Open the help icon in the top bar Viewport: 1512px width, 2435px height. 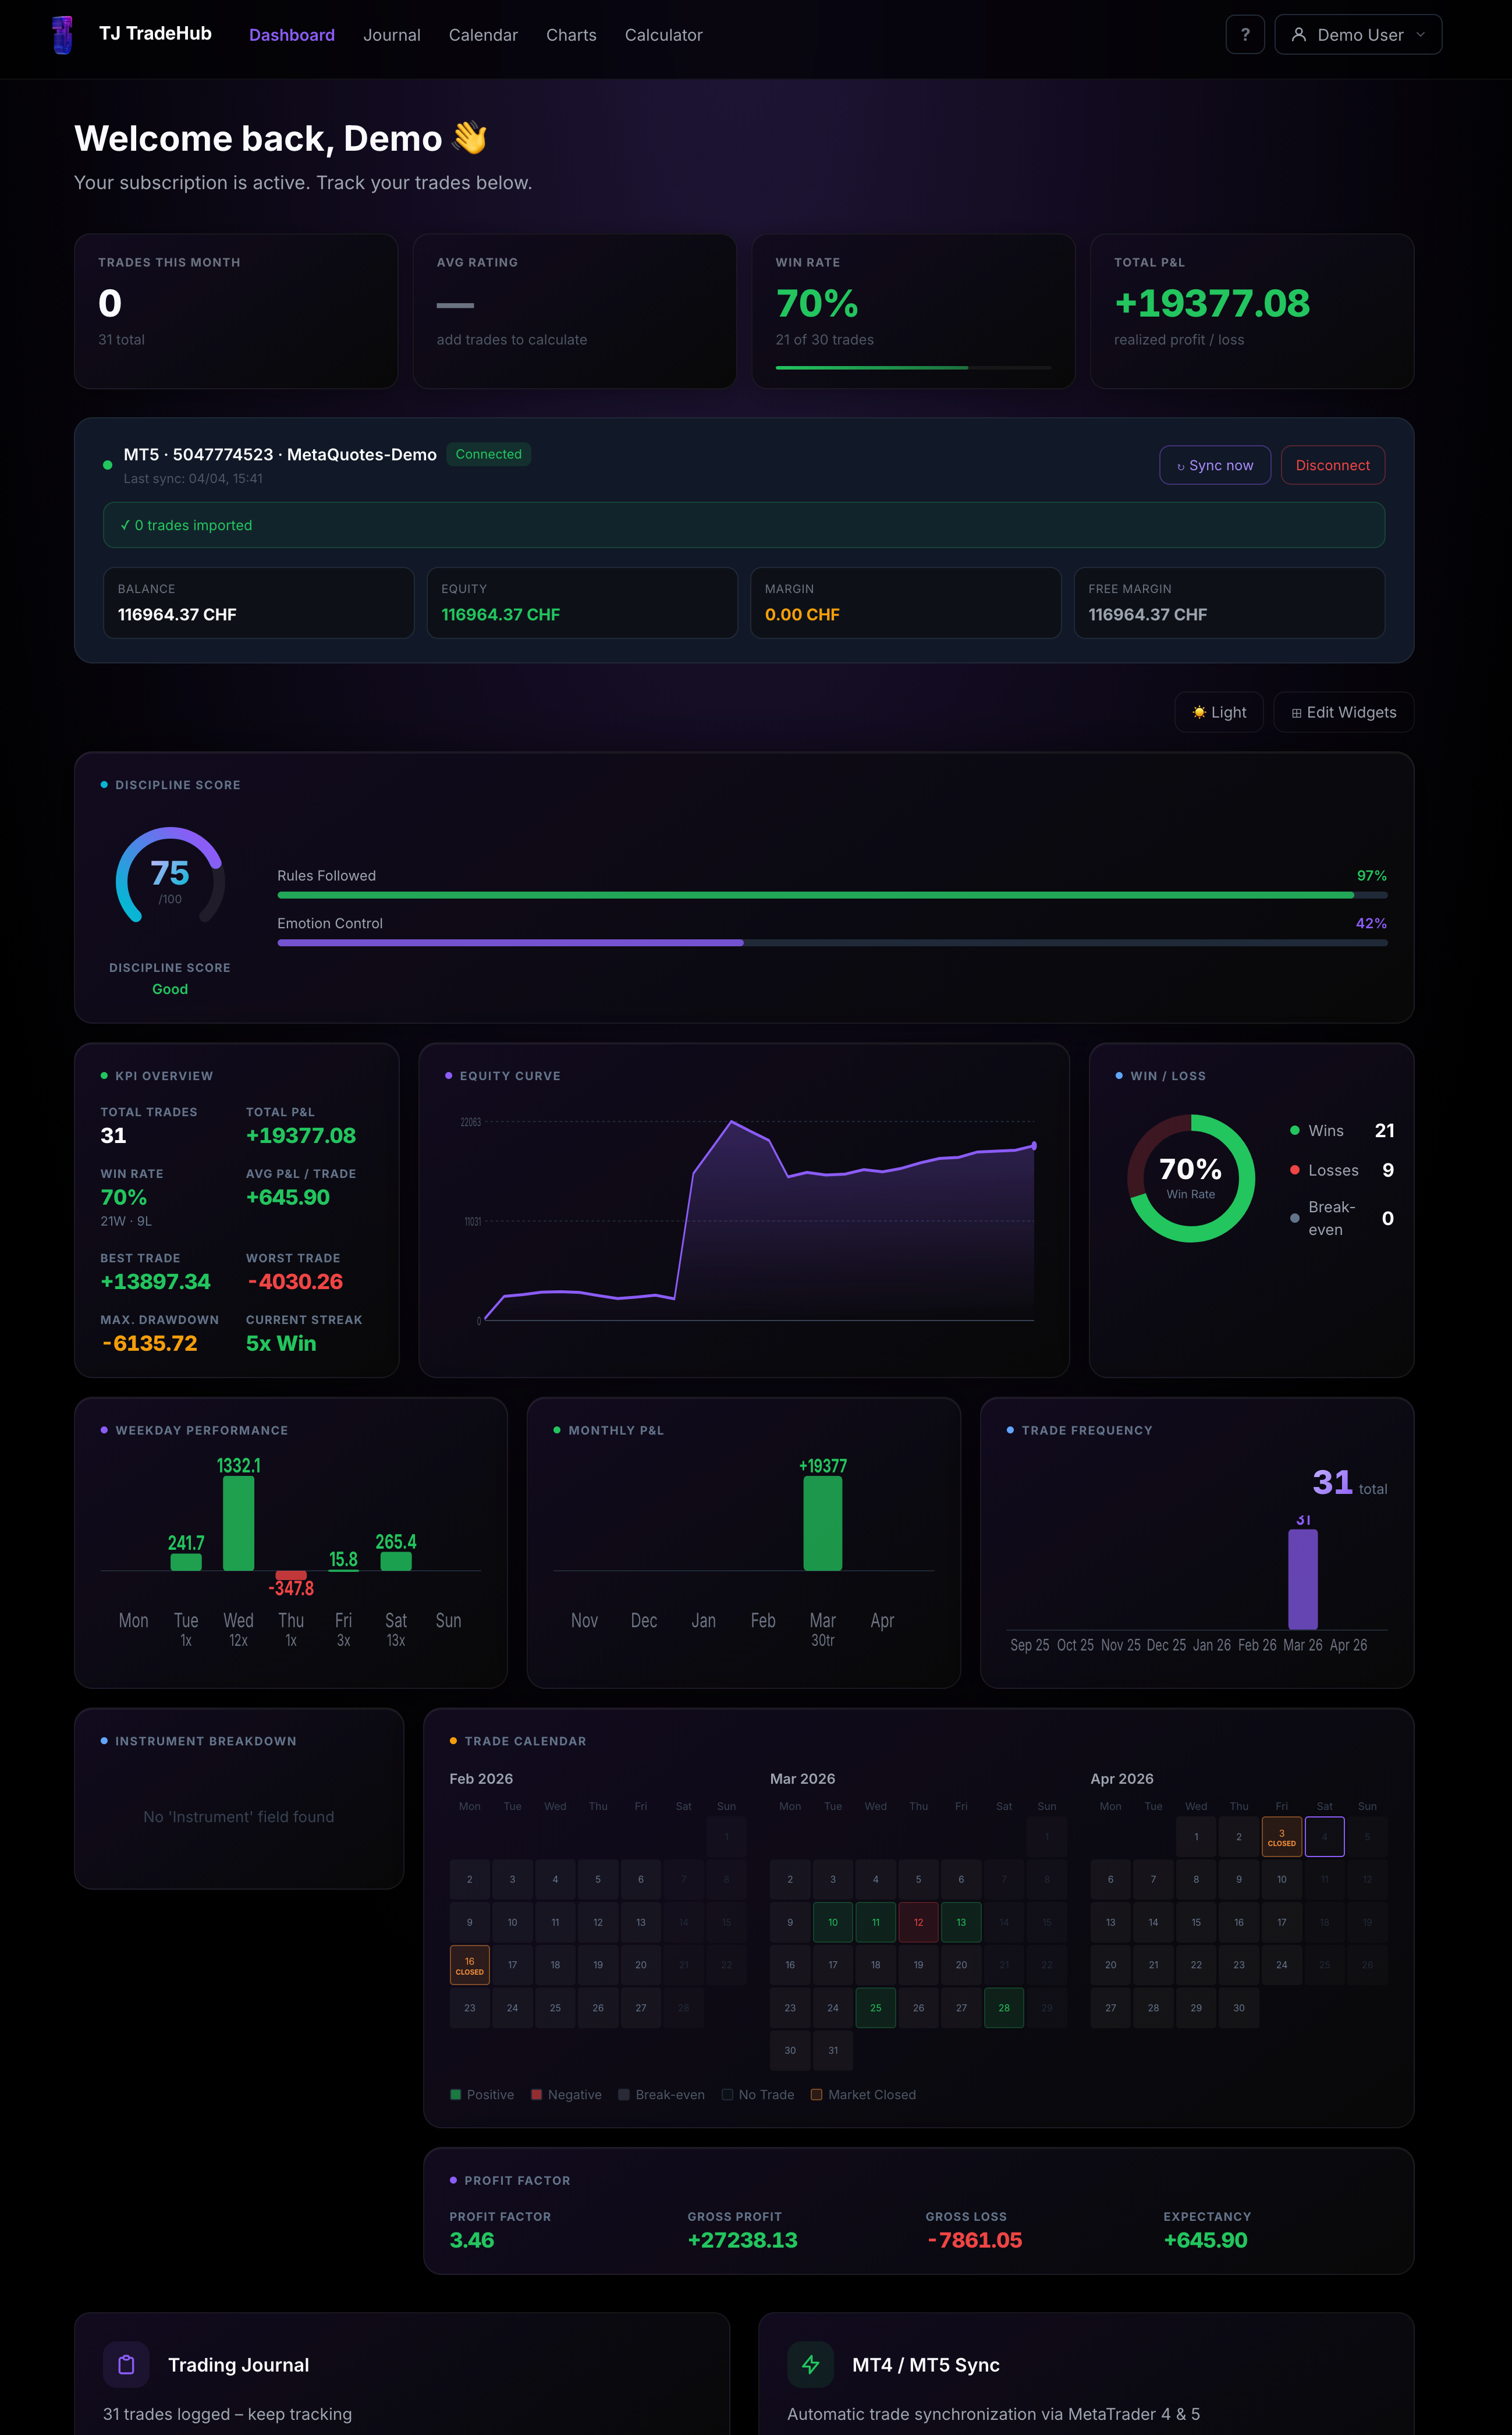tap(1245, 34)
